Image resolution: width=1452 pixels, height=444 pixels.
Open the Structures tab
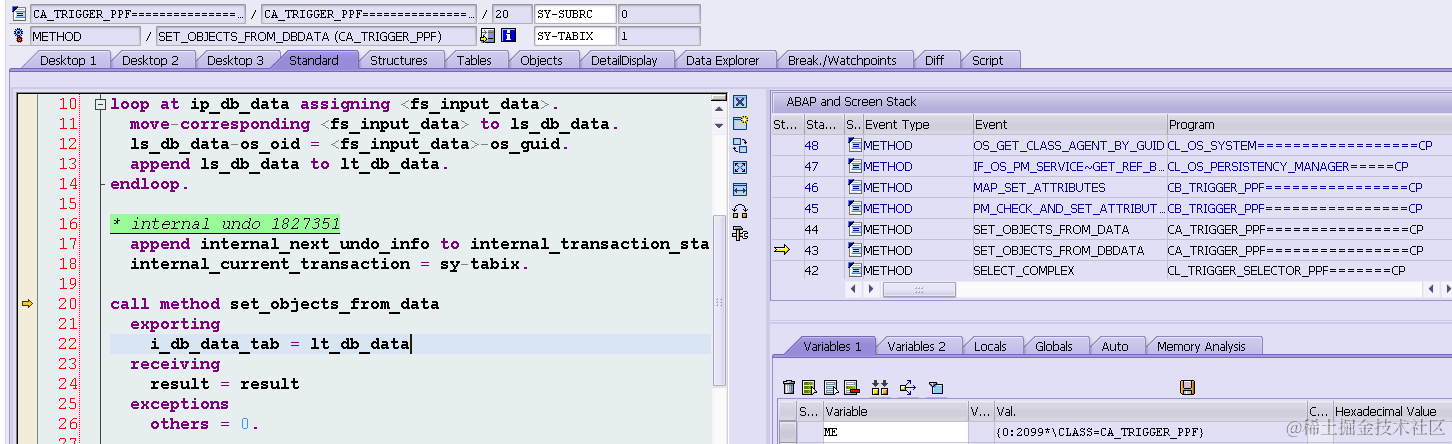399,60
